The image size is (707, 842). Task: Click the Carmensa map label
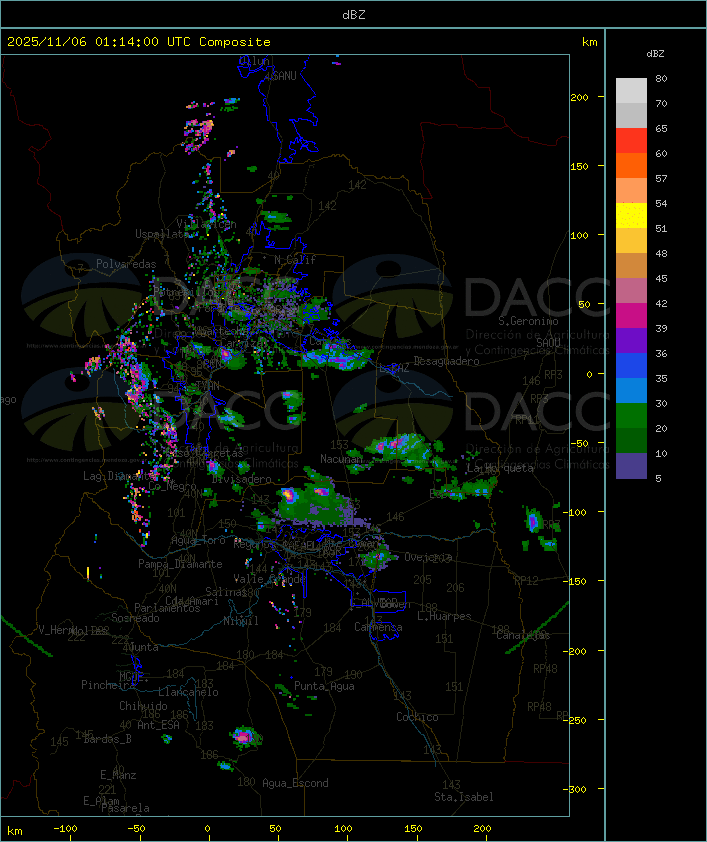pos(378,627)
